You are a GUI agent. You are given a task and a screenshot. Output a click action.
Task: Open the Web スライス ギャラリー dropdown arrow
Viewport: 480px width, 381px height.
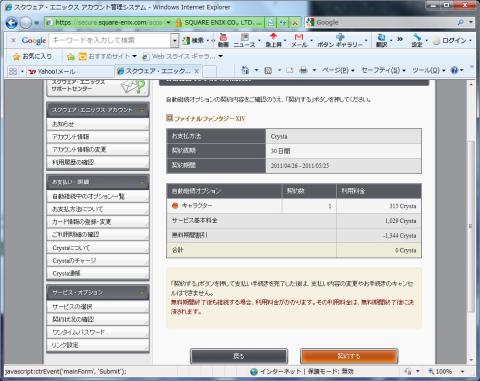click(x=220, y=56)
